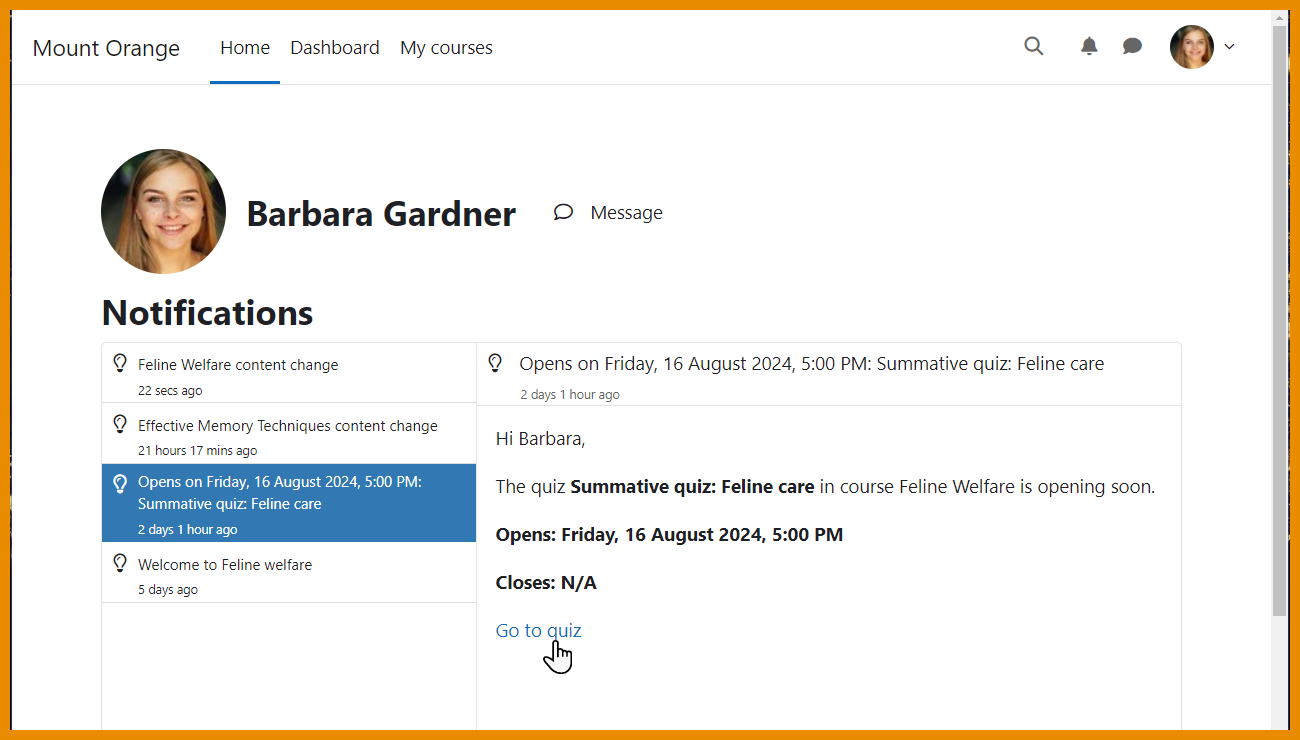Screen dimensions: 1300x740
Task: Open the user avatar menu in header
Action: (x=1192, y=47)
